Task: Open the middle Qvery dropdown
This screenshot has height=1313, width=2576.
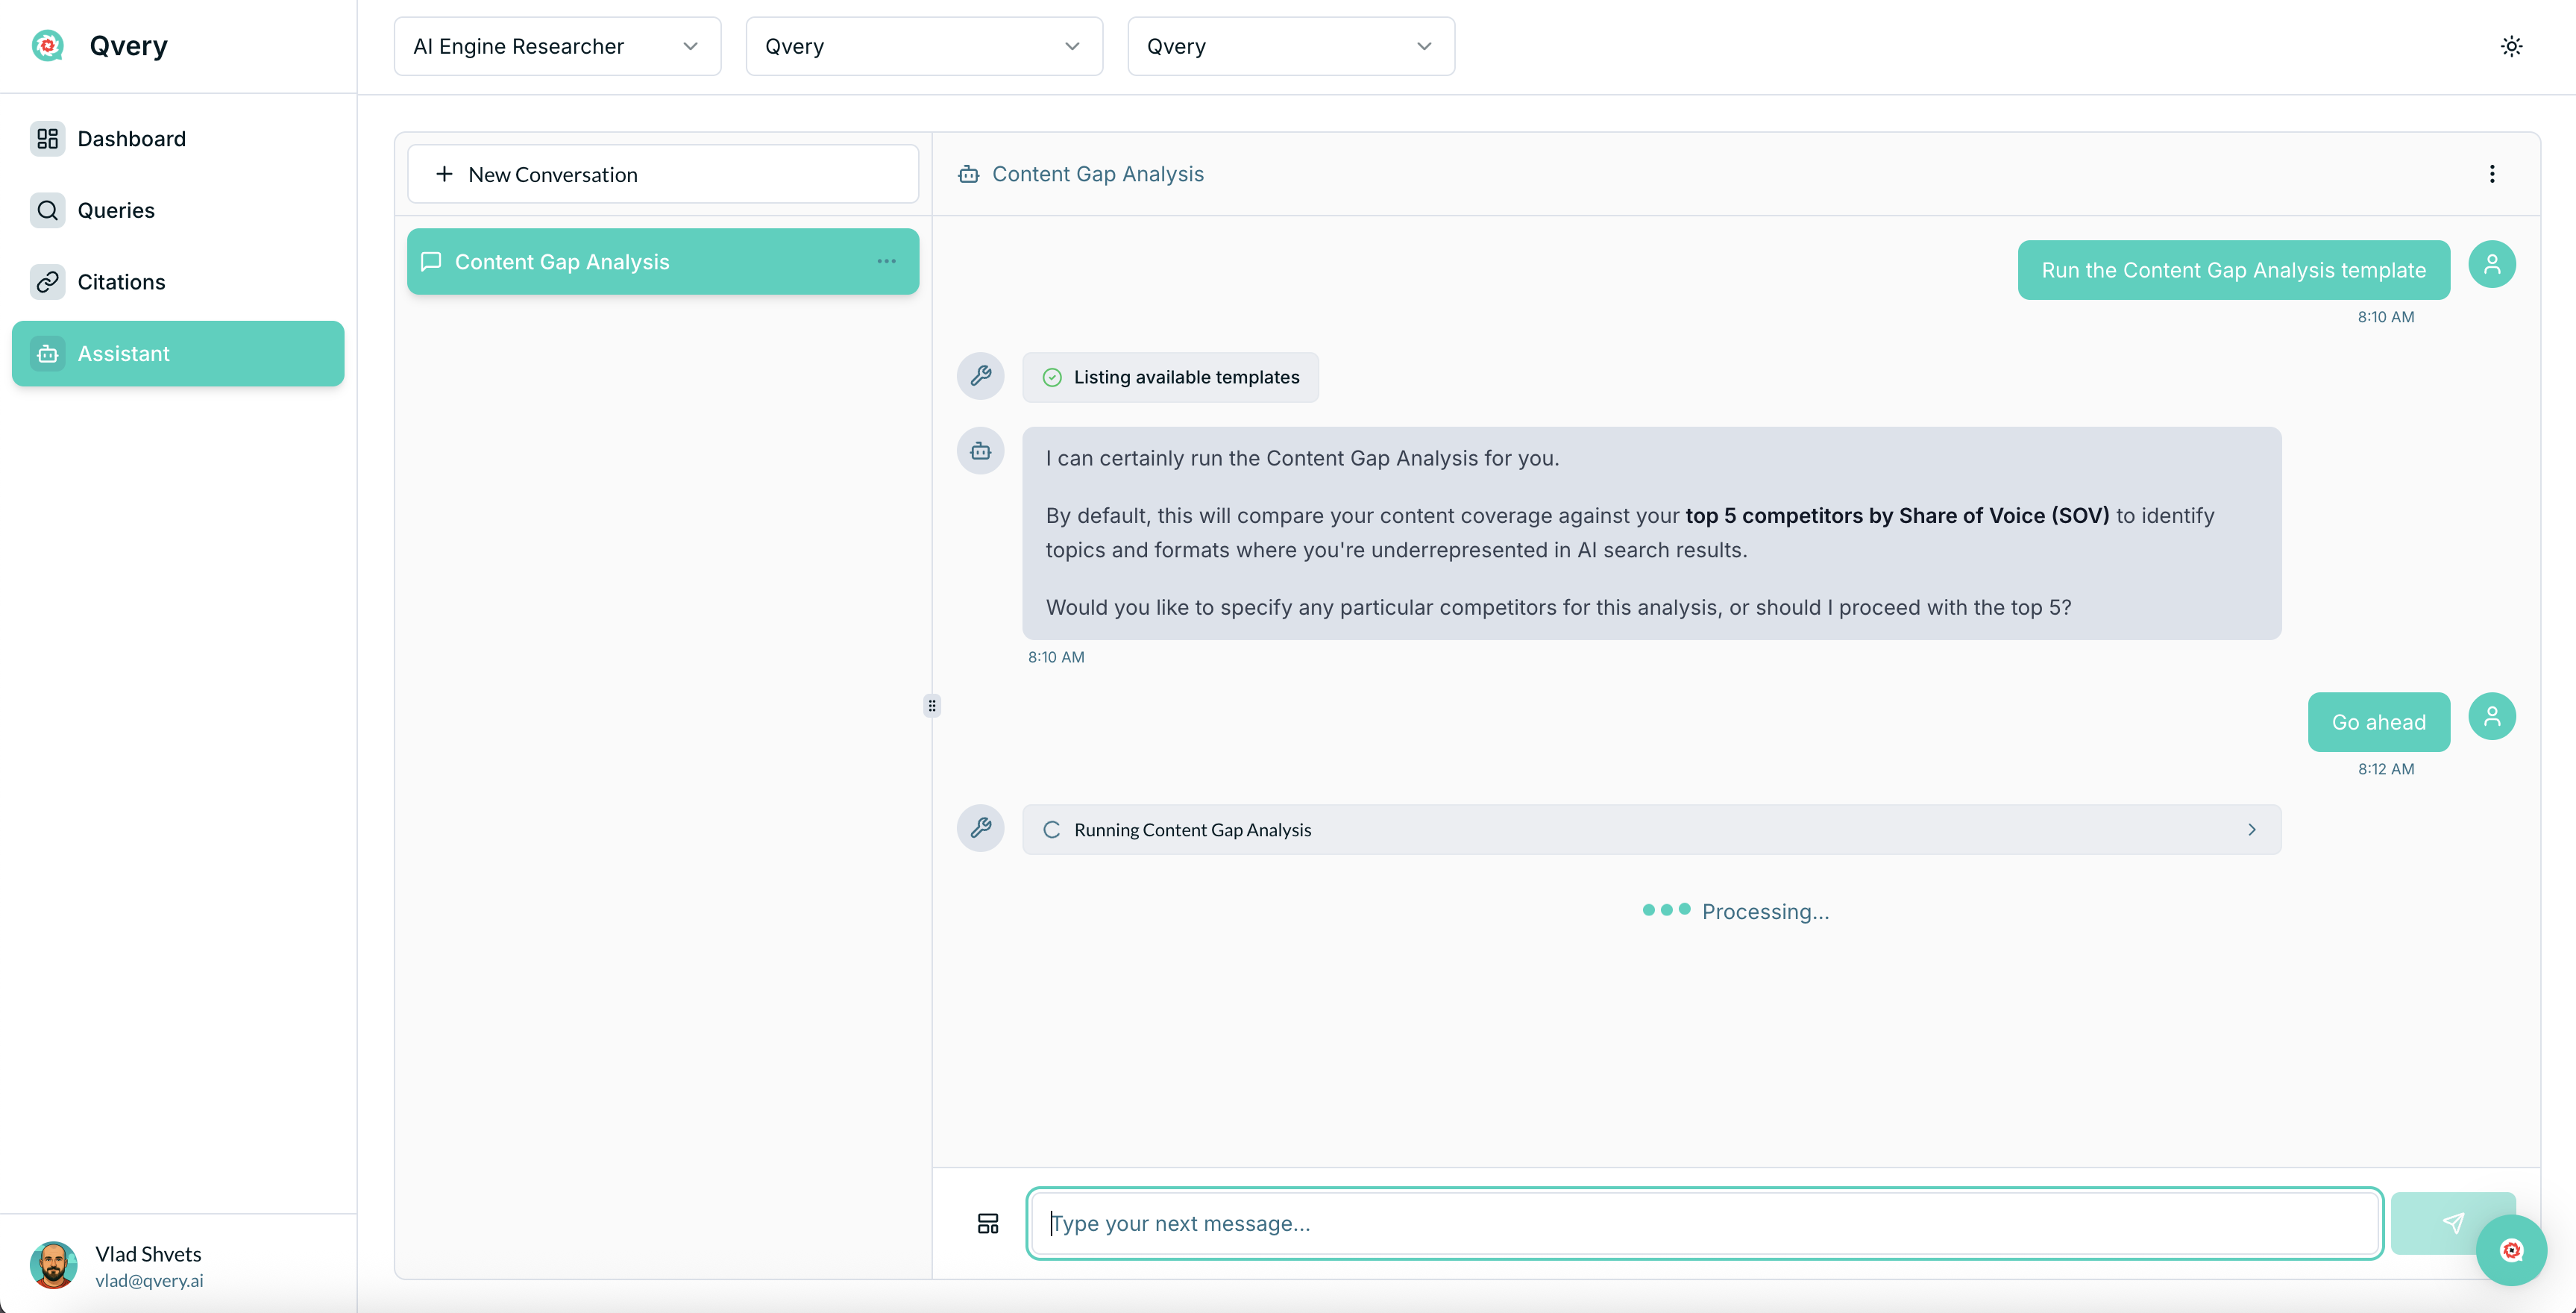Action: (923, 46)
